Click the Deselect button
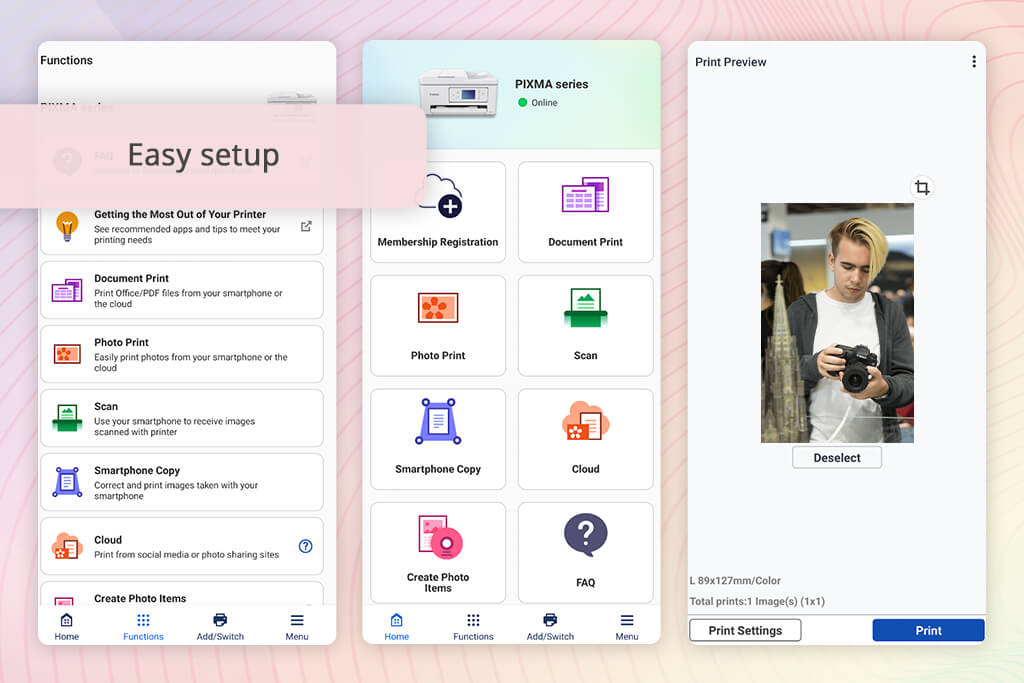This screenshot has width=1024, height=683. point(837,458)
